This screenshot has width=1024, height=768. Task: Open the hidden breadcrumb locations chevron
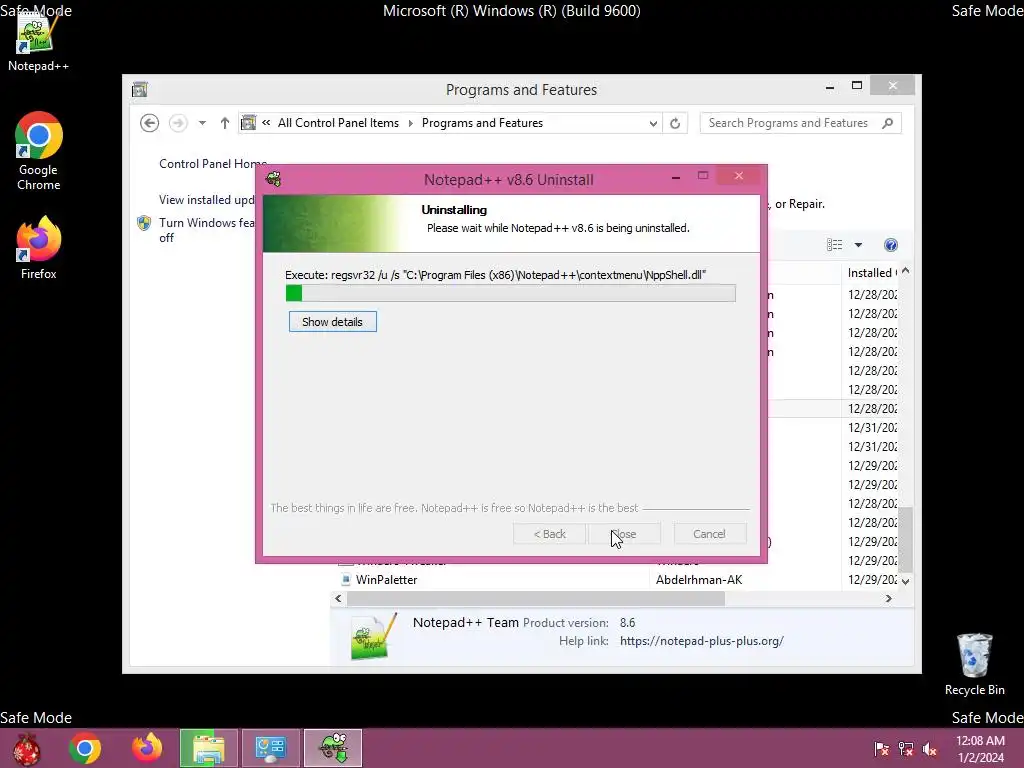point(266,122)
